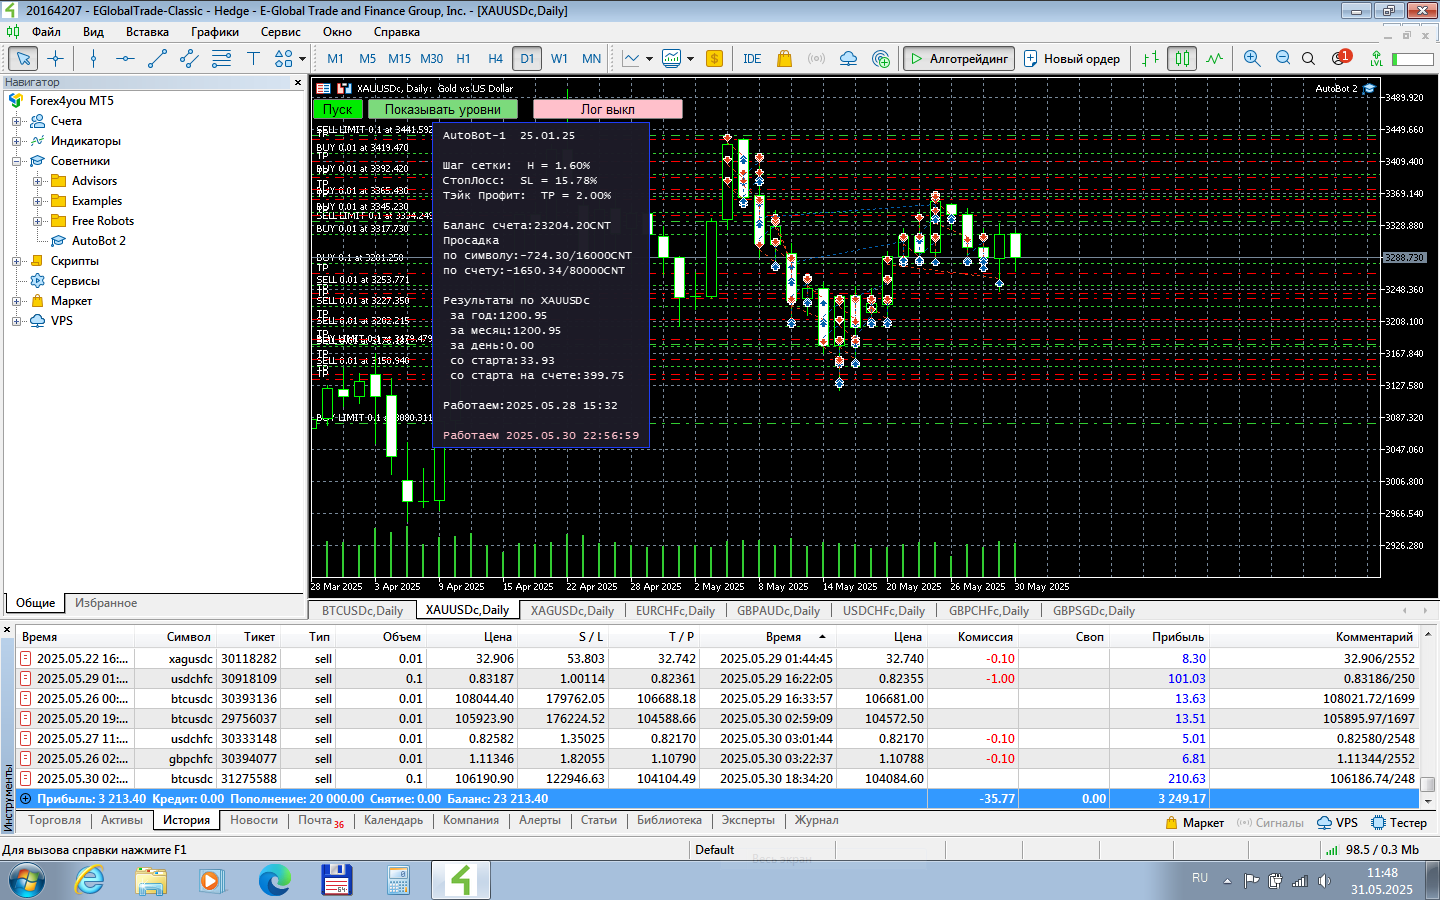Viewport: 1440px width, 900px height.
Task: Expand the Индикаторы tree node
Action: coord(16,141)
